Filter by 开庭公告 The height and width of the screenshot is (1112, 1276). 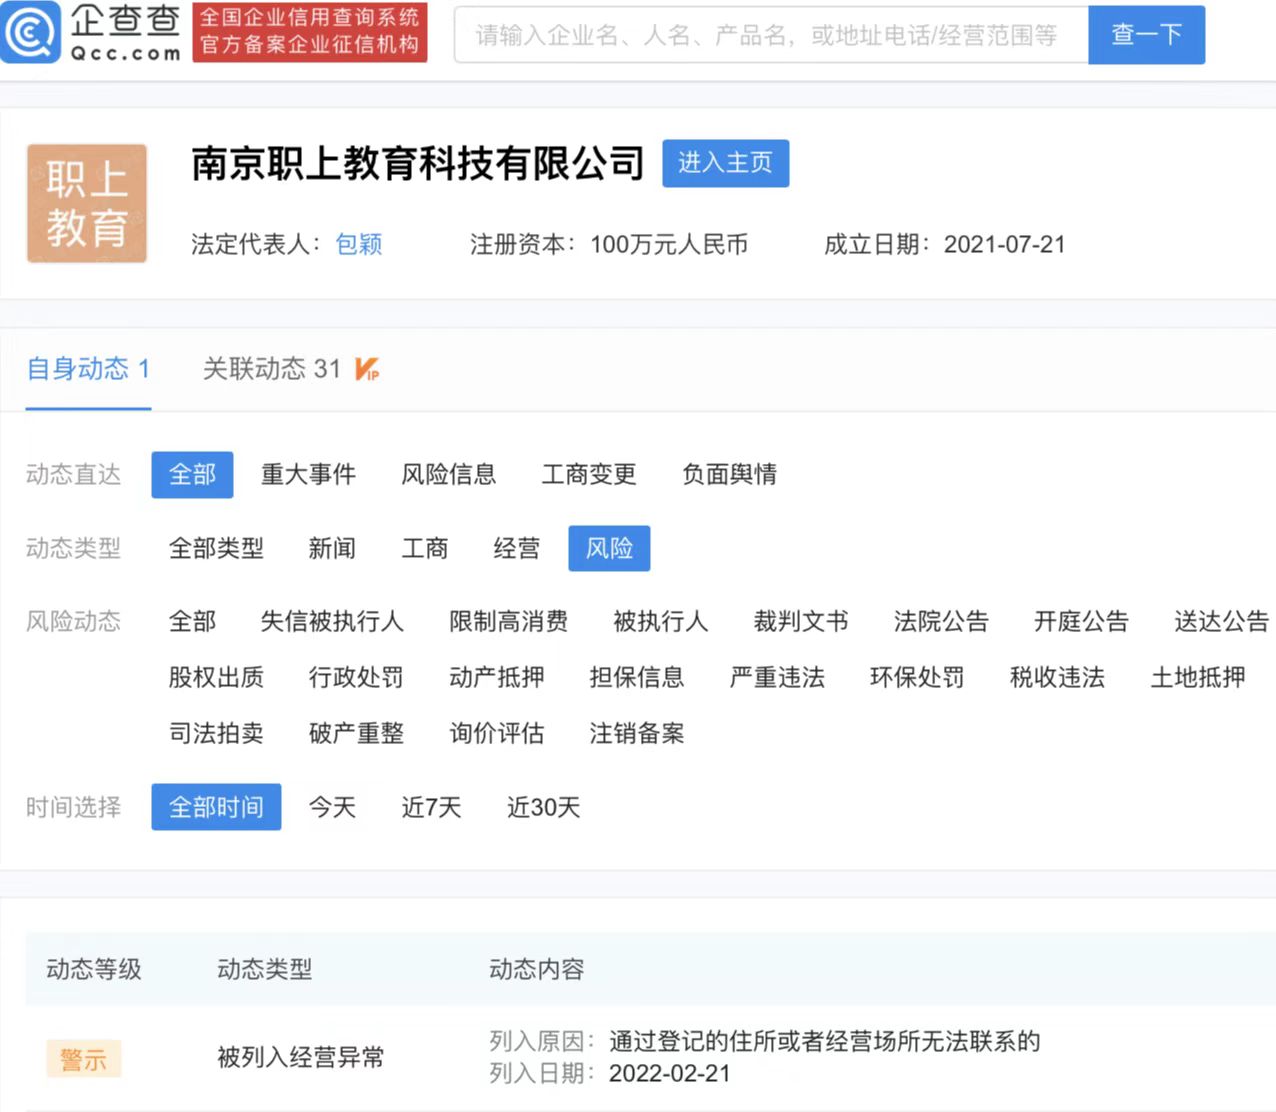1081,622
